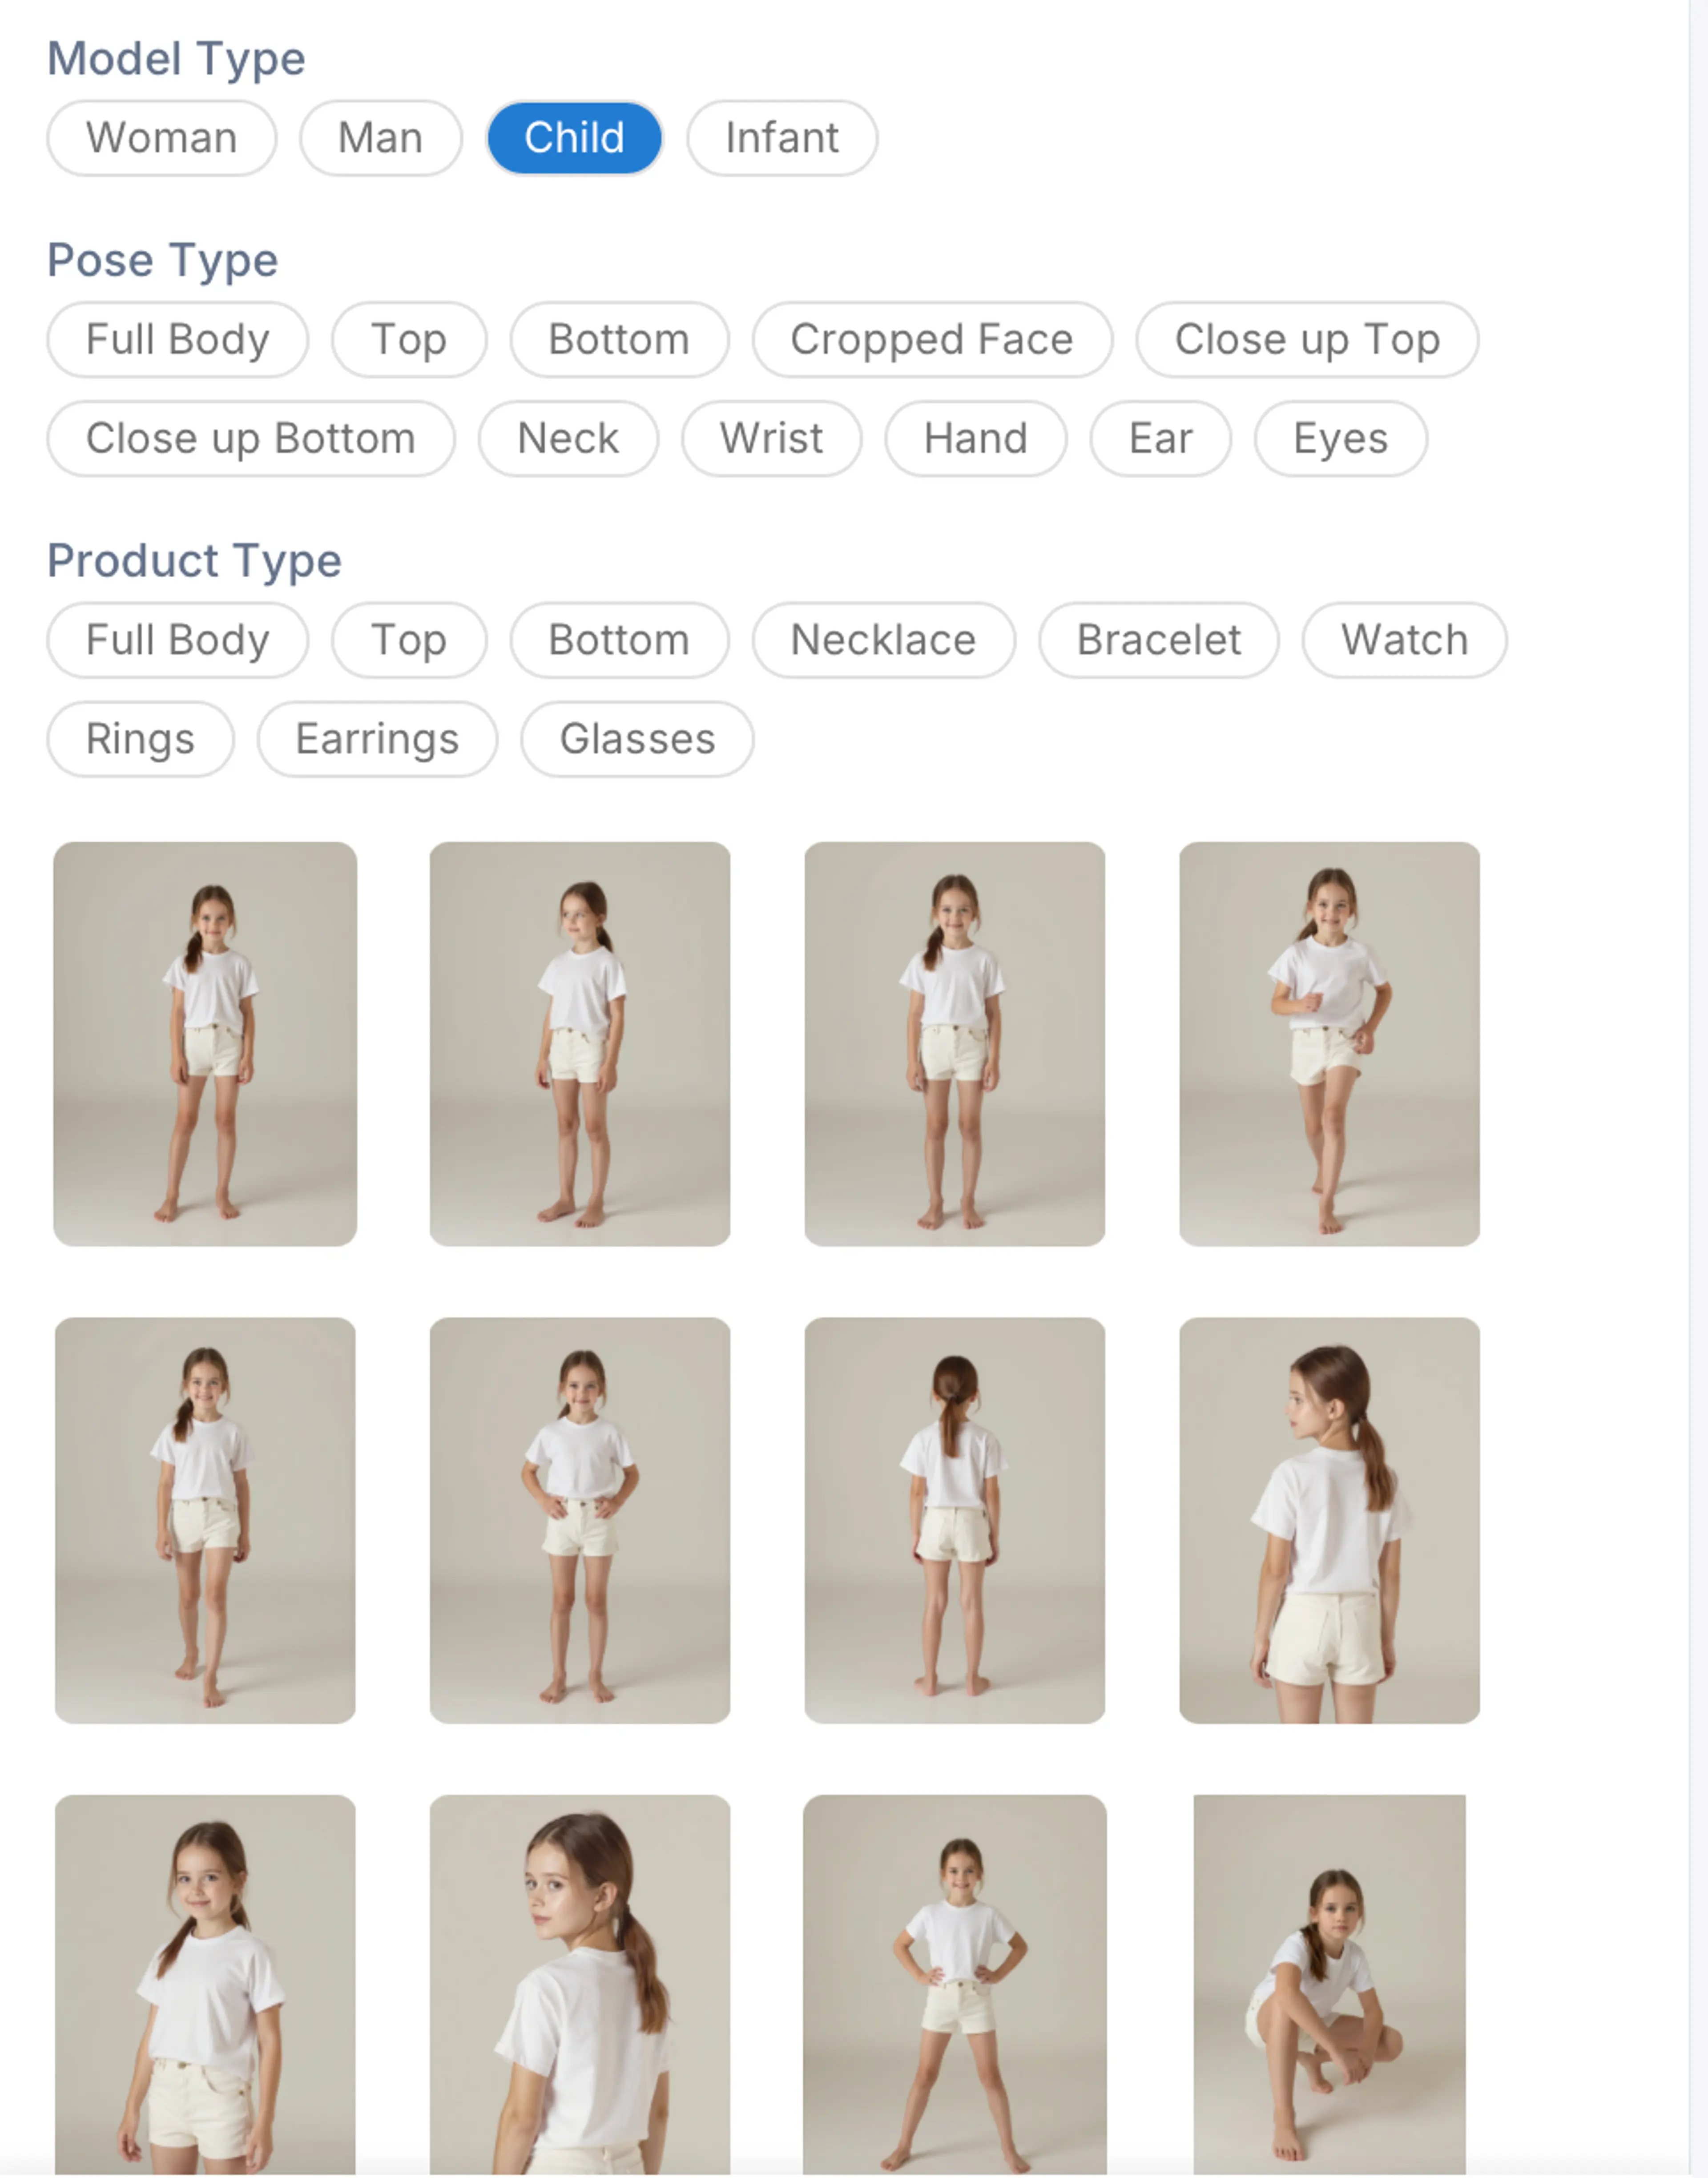Screen dimensions: 1708x2178
Task: Filter Product Type by Bottom
Action: coord(619,640)
